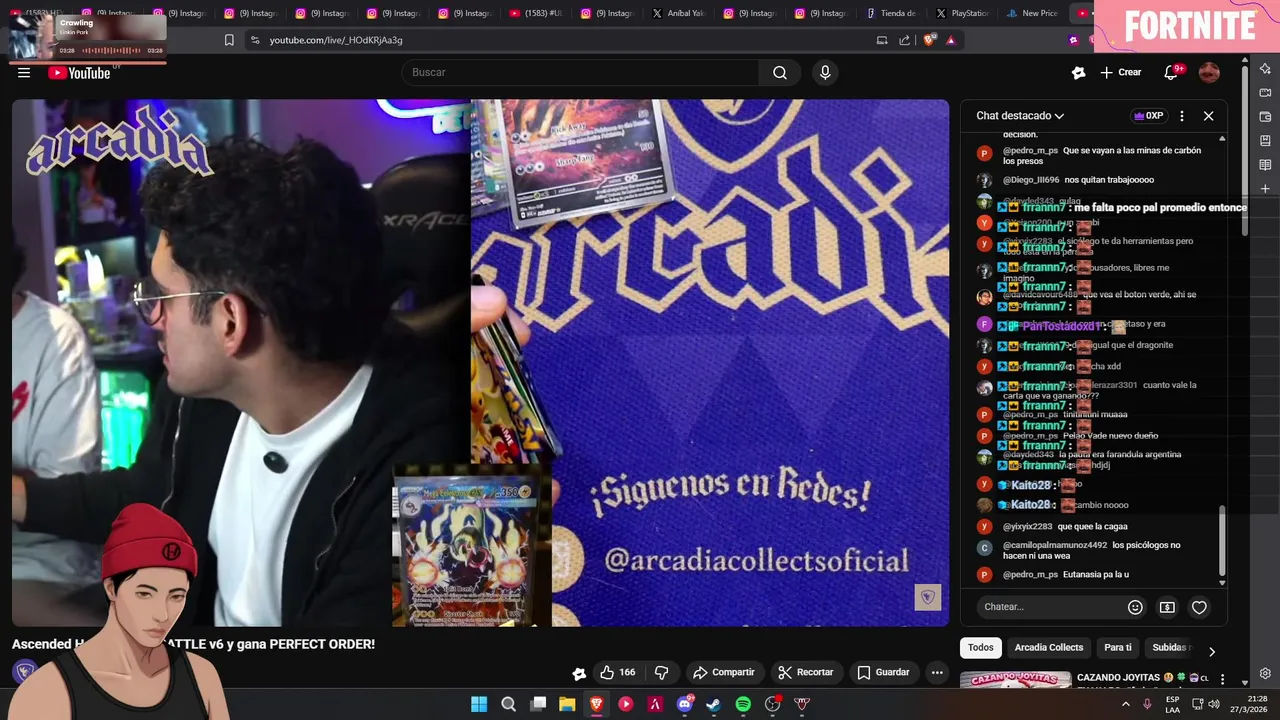Select the Arcadia Collects filter chip

[1049, 648]
